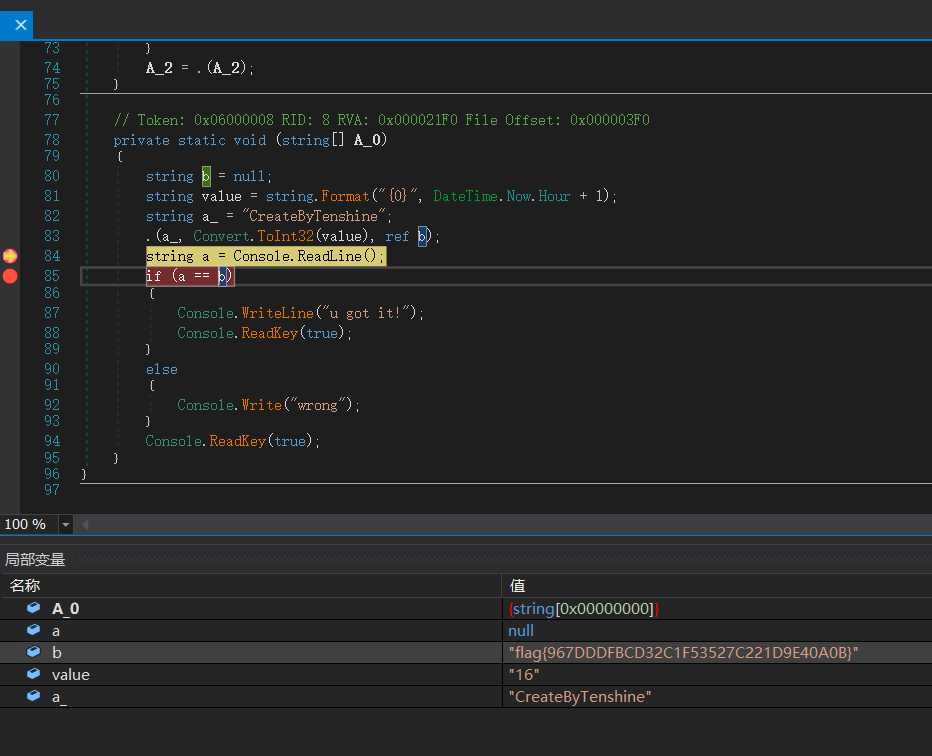Image resolution: width=932 pixels, height=756 pixels.
Task: Select the 值 column header
Action: (517, 586)
